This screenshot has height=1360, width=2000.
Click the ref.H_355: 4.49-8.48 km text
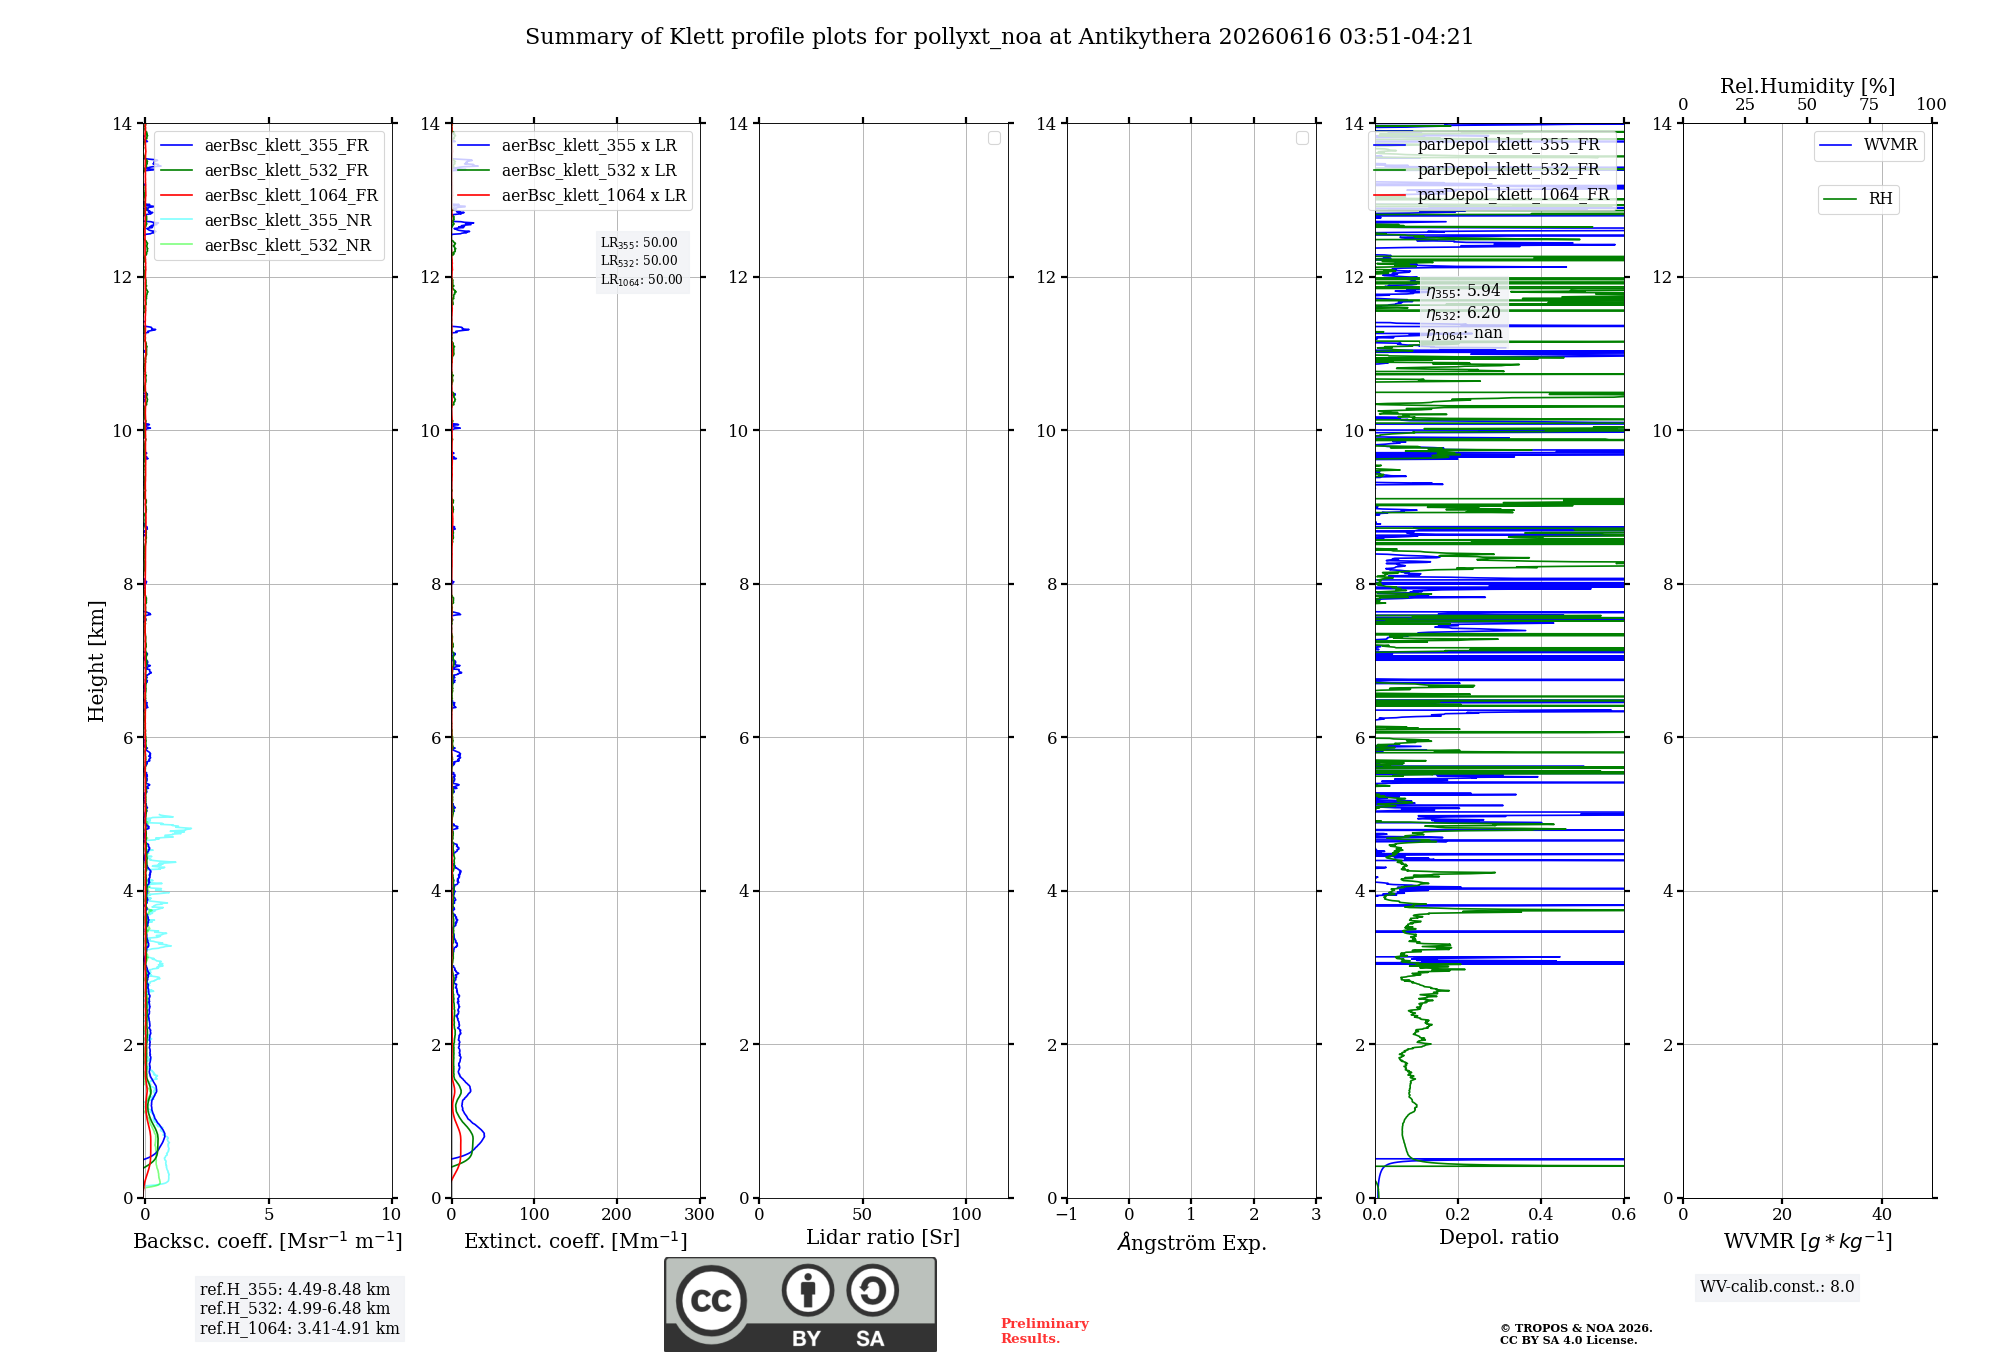(295, 1290)
